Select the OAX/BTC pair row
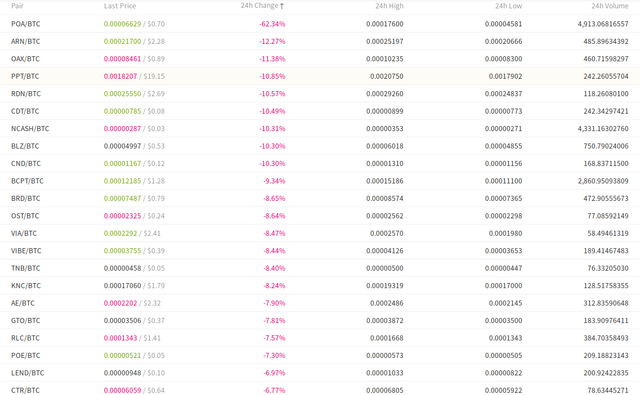 pos(320,59)
